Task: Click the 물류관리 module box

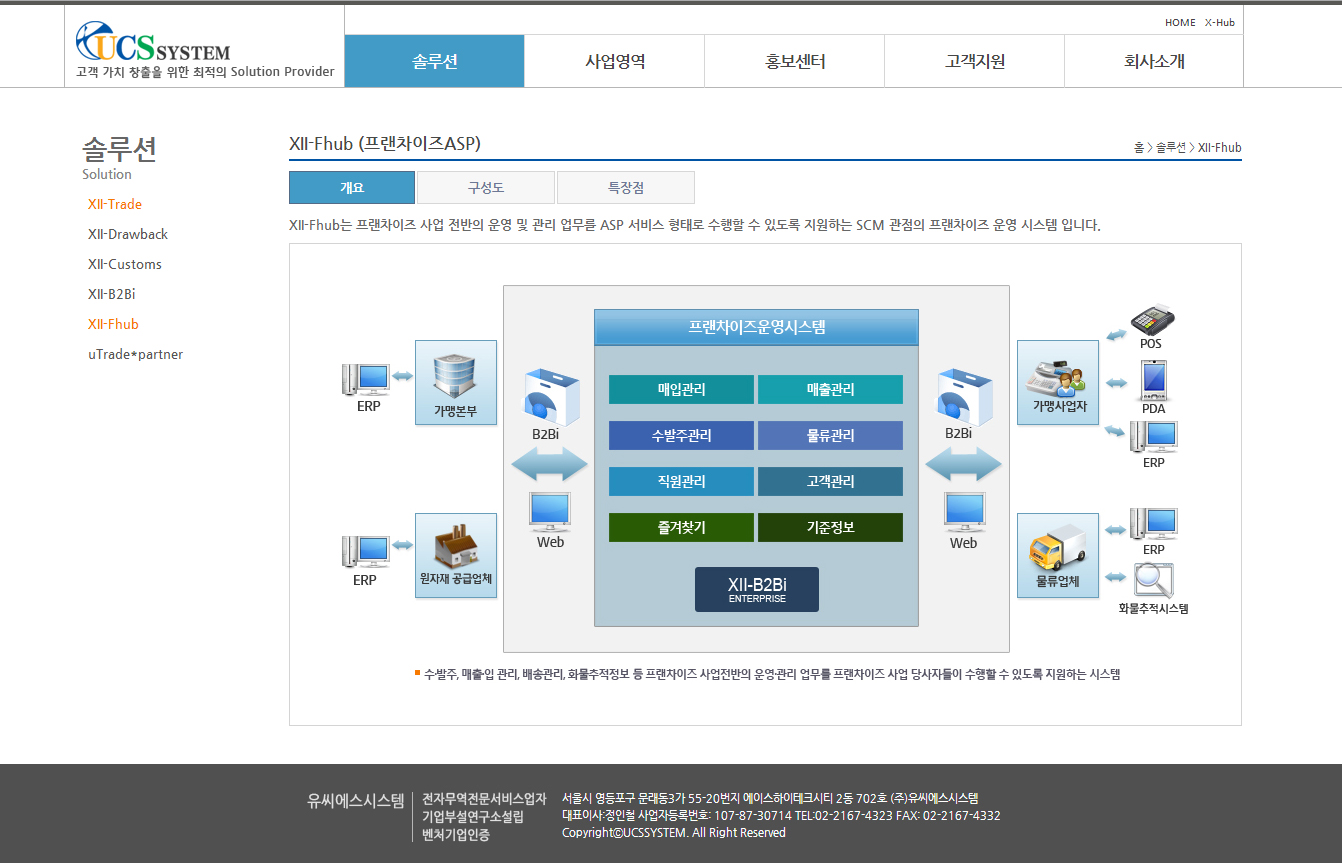Action: (x=830, y=435)
